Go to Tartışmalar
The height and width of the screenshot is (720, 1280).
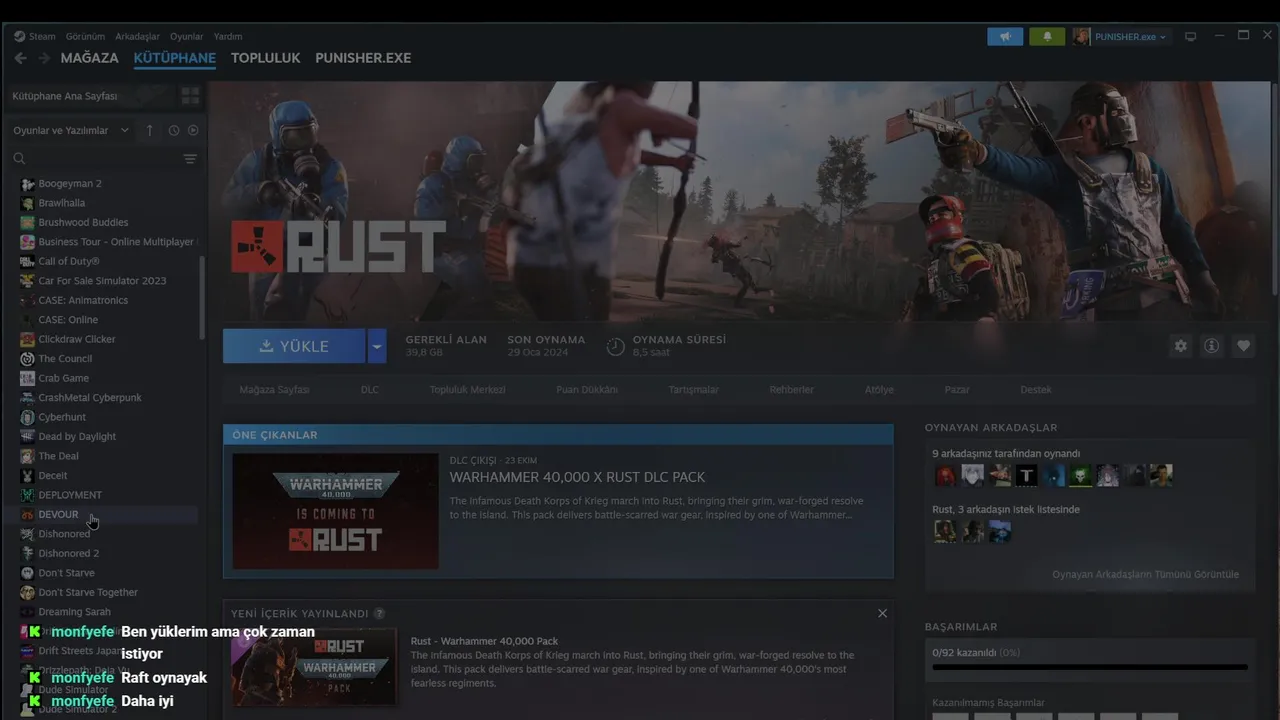click(x=693, y=390)
